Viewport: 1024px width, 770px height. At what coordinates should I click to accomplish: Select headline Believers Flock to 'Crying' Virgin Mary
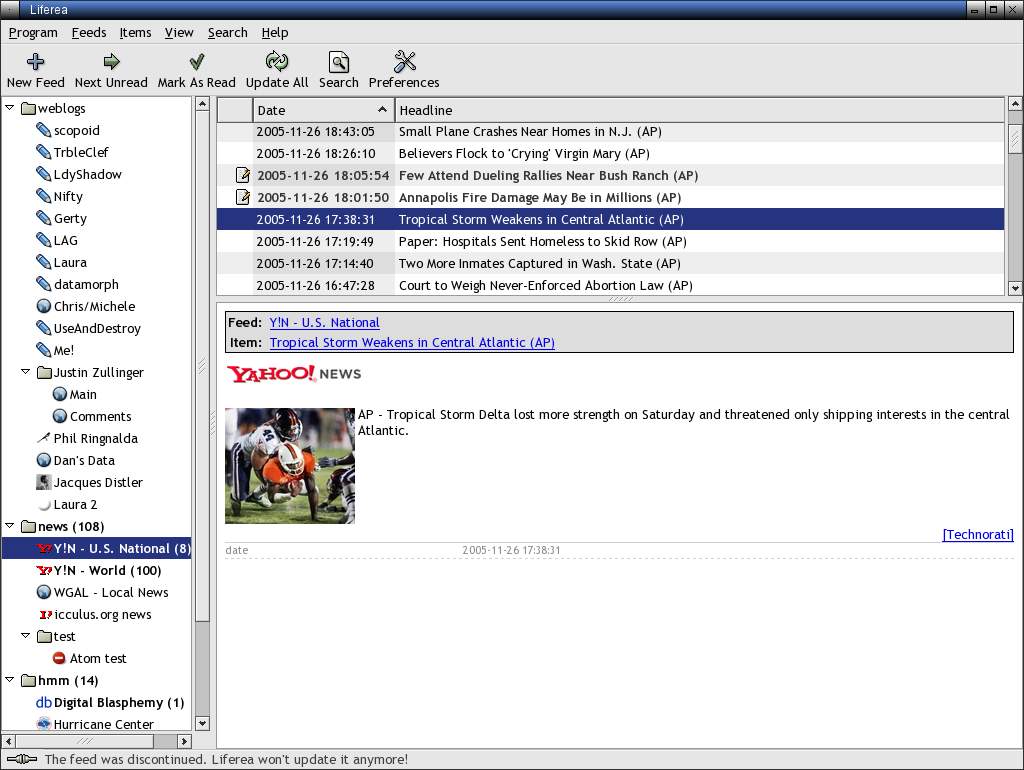[524, 153]
